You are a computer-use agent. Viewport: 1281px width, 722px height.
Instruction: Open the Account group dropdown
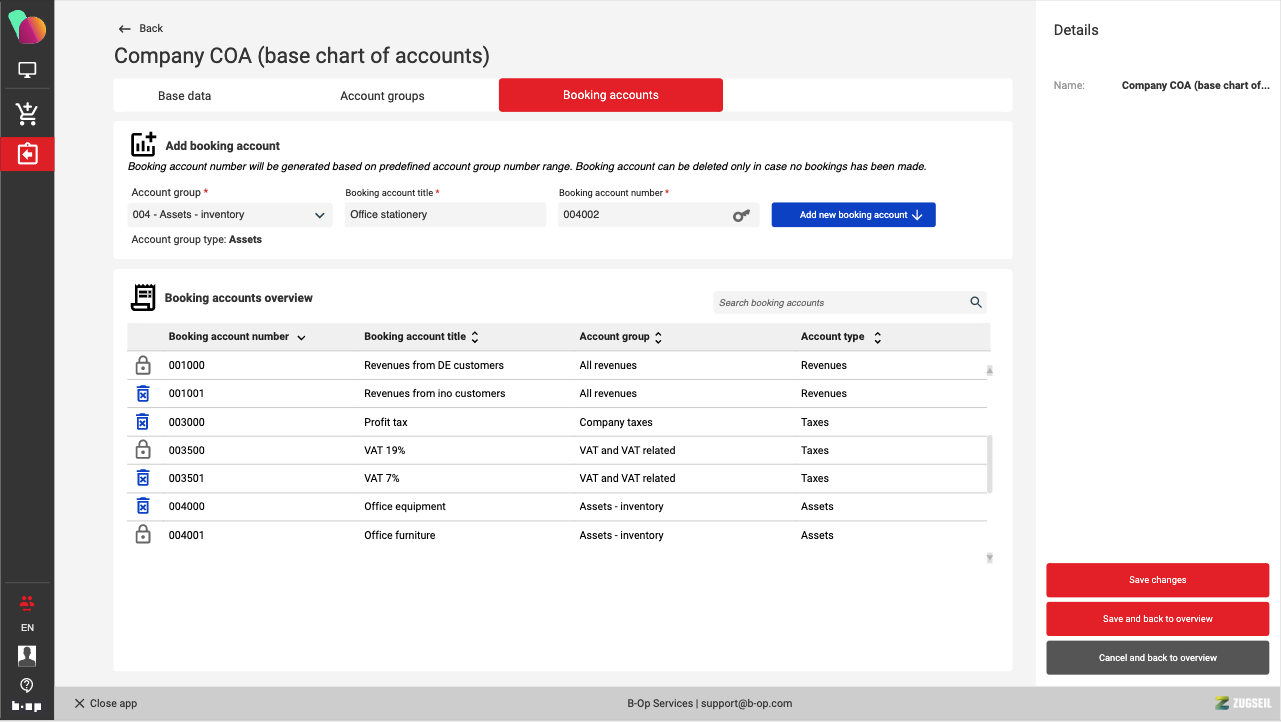pyautogui.click(x=231, y=215)
